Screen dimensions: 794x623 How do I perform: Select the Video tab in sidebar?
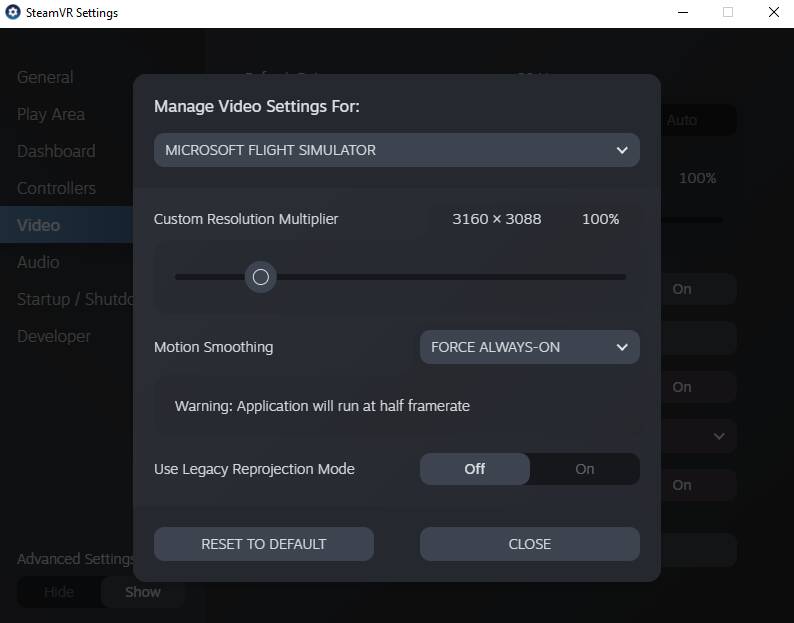click(x=38, y=225)
